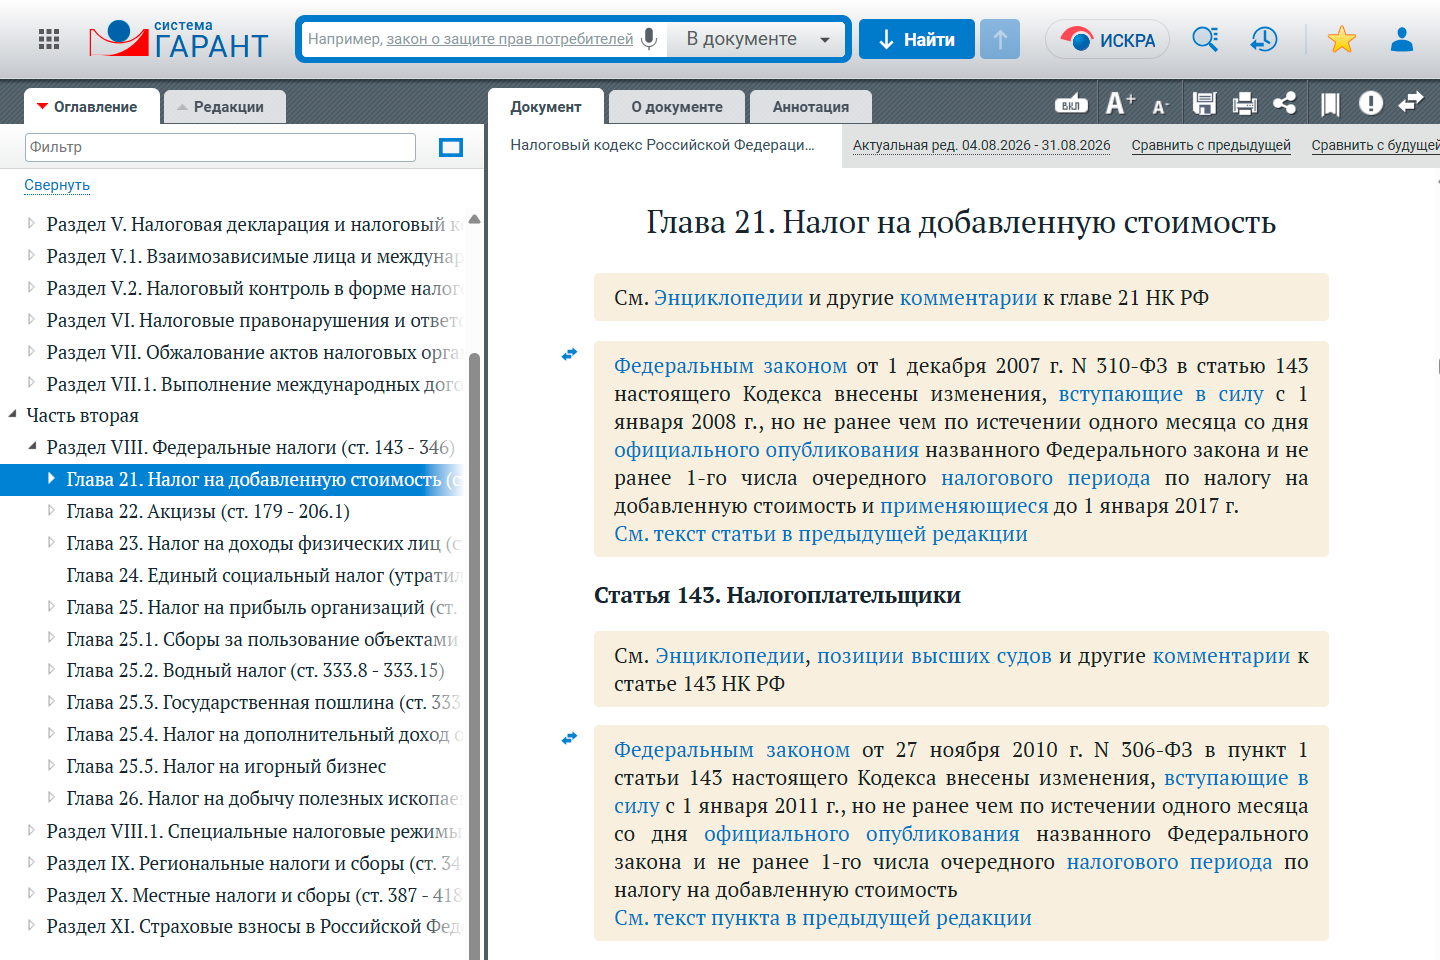Print the document via printer icon
Screen dimensions: 1440x960
click(x=1245, y=103)
